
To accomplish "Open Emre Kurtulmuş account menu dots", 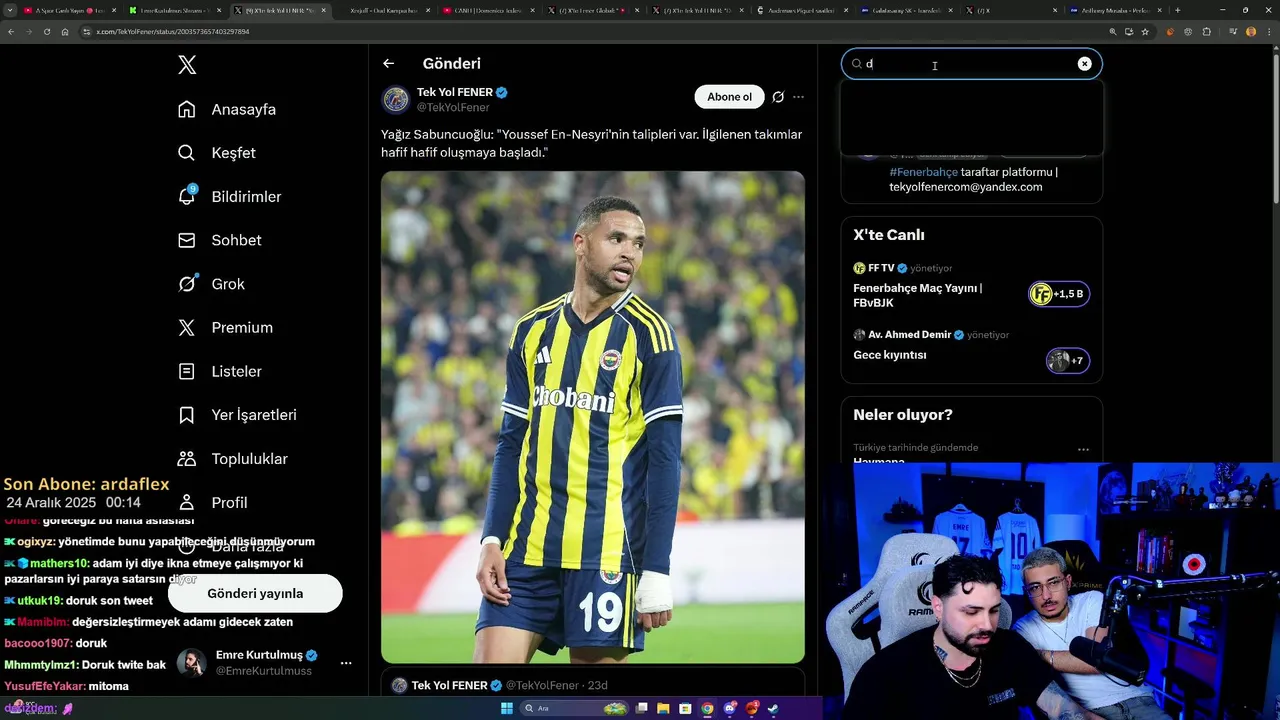I will pyautogui.click(x=346, y=663).
